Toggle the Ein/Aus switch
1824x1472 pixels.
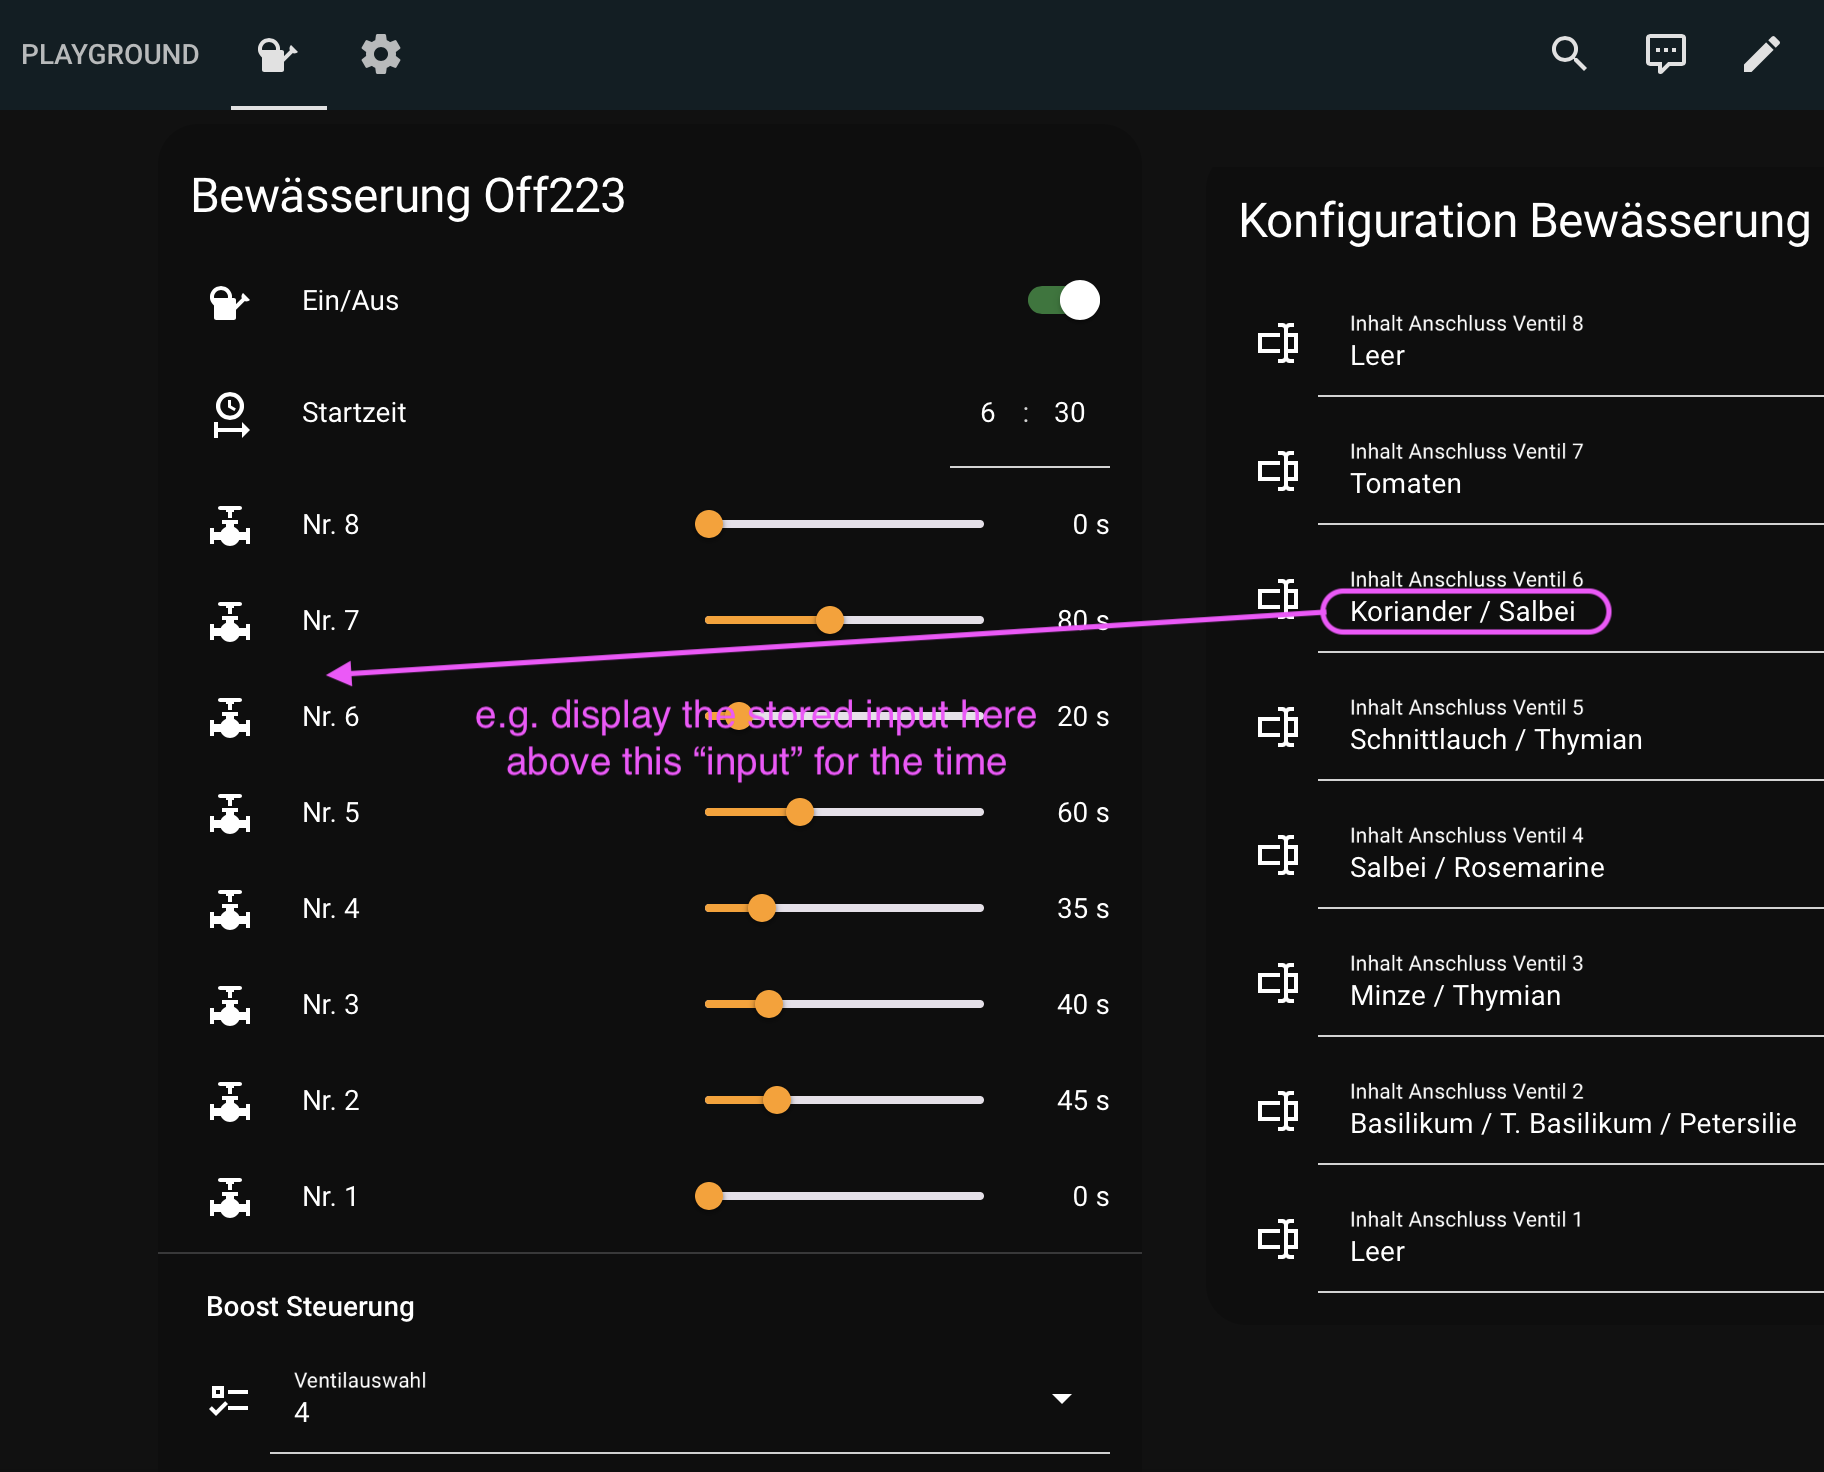1064,300
